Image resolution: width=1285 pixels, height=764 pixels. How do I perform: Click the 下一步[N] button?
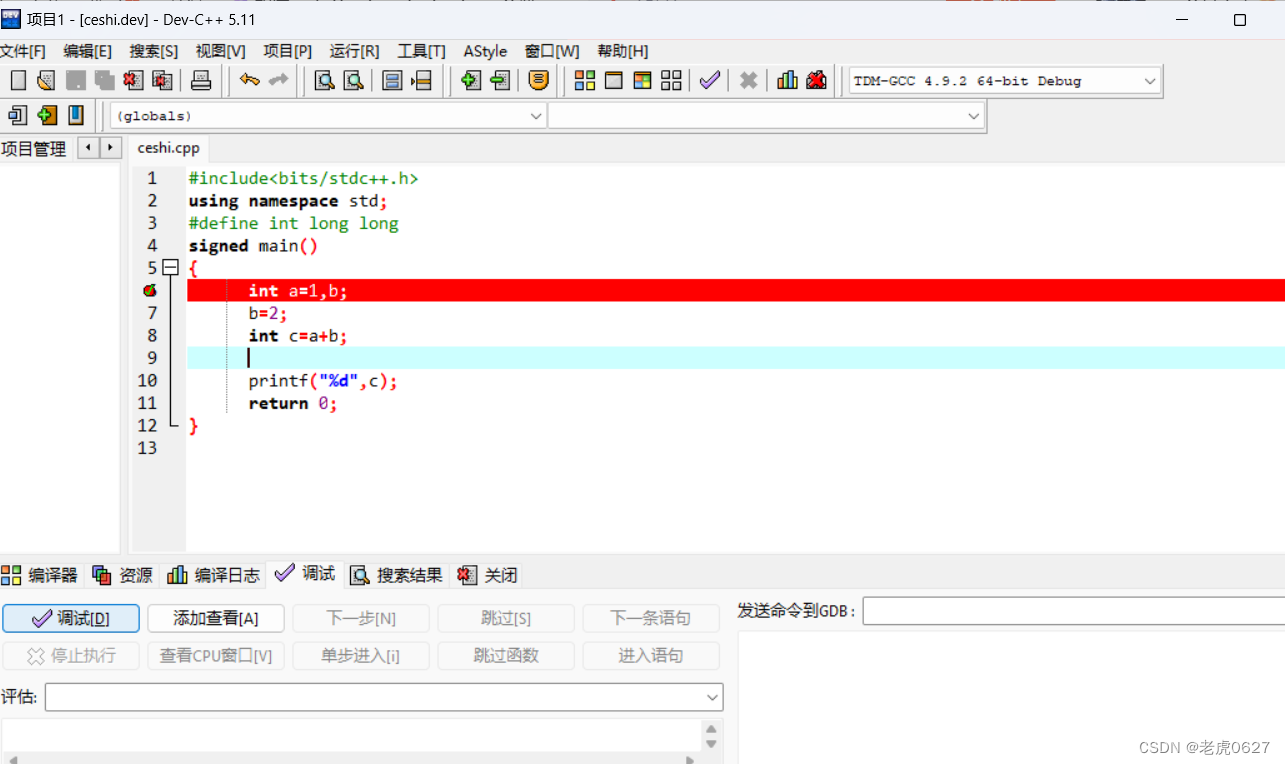point(361,618)
